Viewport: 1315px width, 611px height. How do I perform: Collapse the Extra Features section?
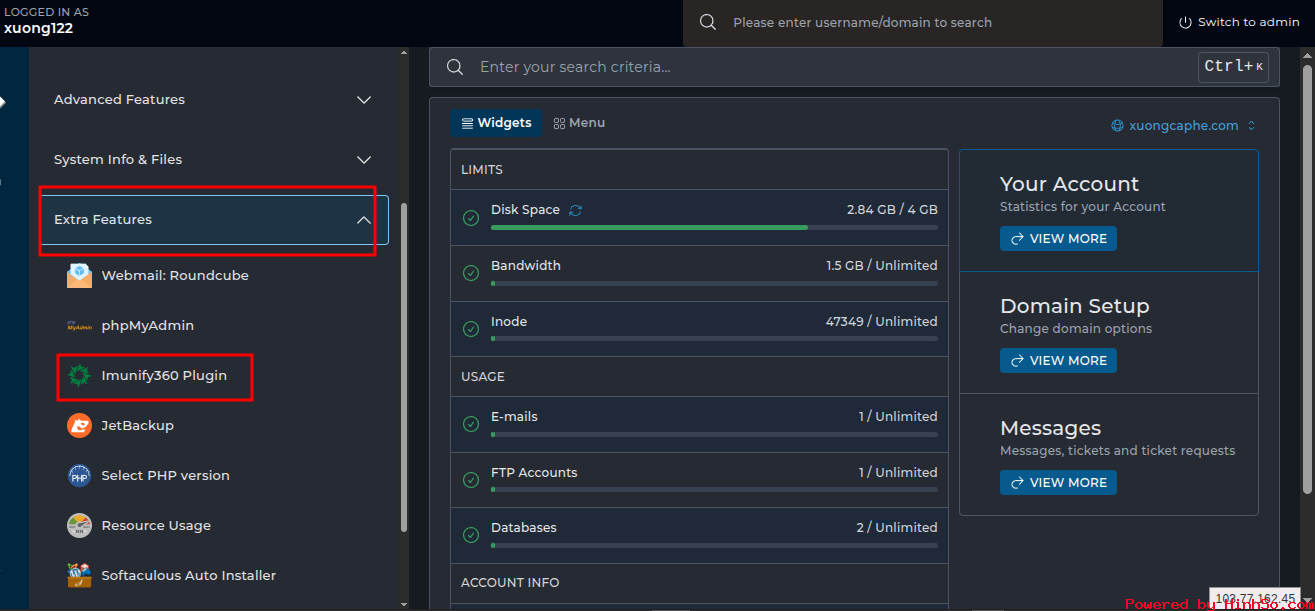click(364, 220)
